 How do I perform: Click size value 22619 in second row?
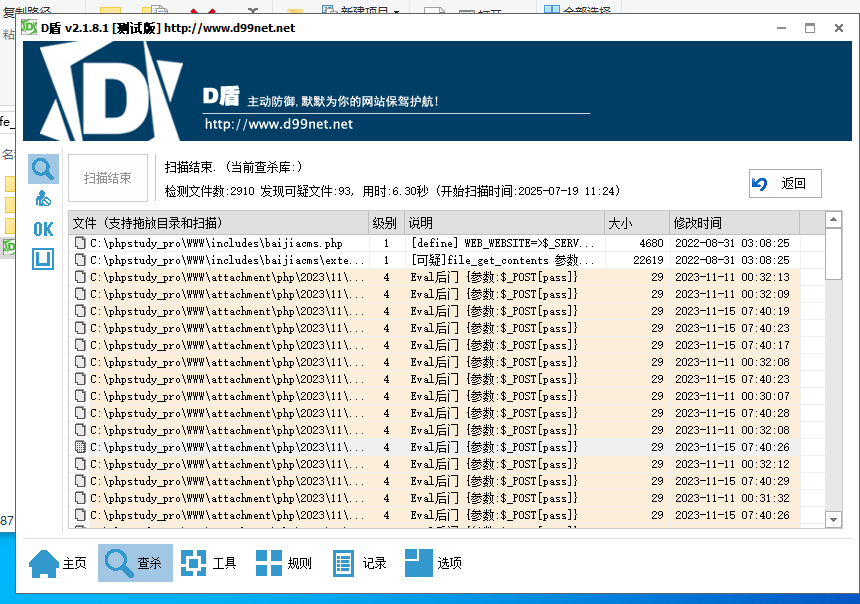tap(648, 260)
